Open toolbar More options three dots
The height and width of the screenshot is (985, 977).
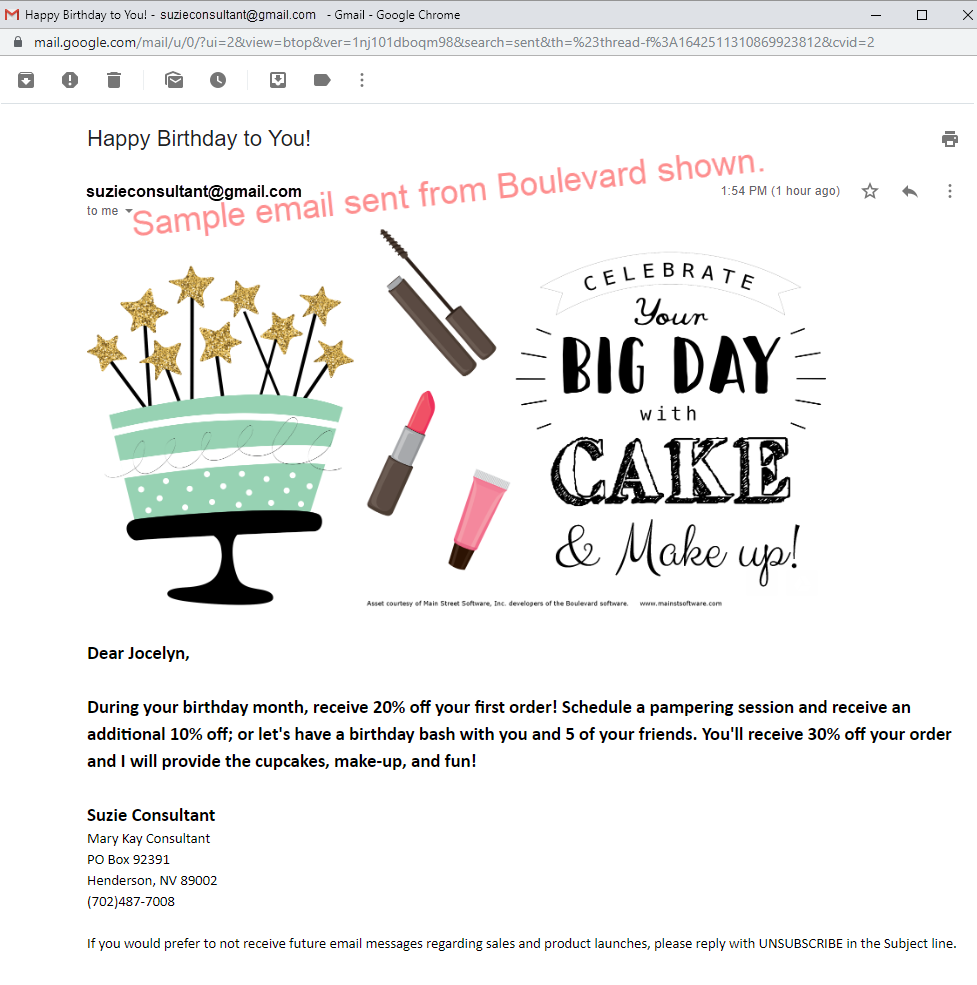(x=362, y=80)
